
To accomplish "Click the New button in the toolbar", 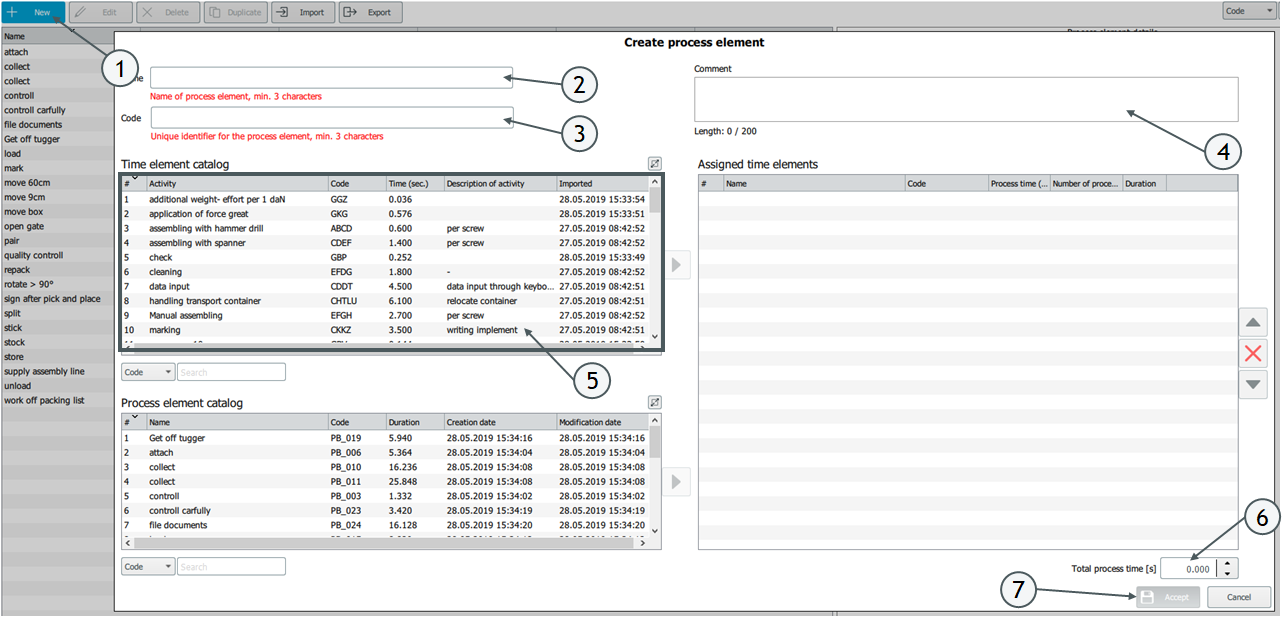I will [34, 12].
